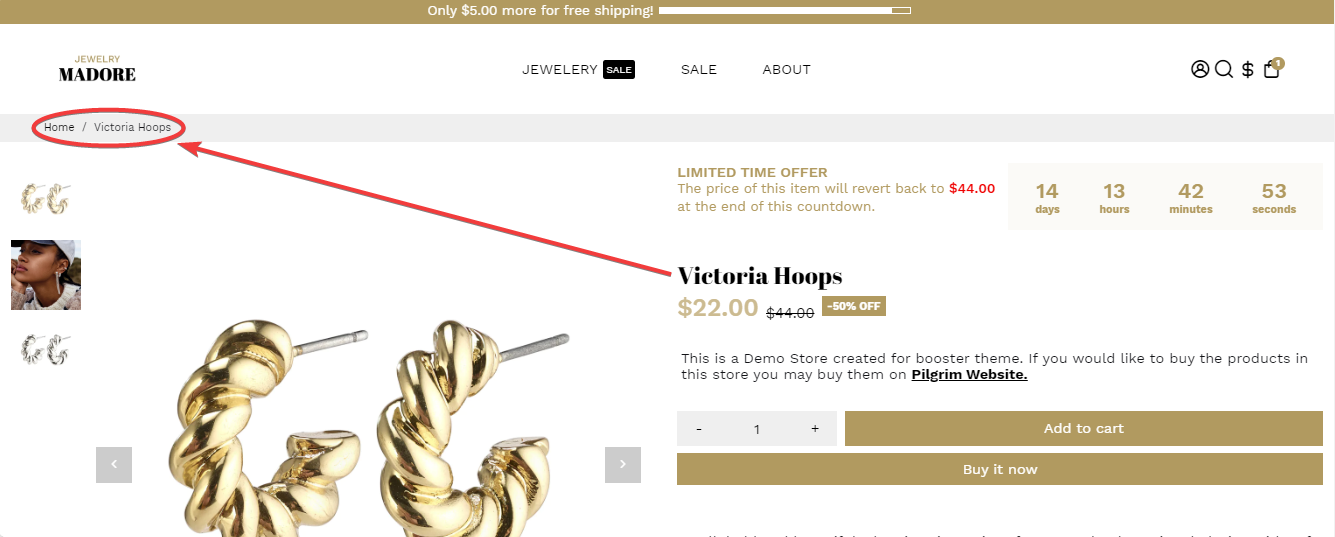Go to previous product image arrow
The height and width of the screenshot is (537, 1335).
coord(114,464)
